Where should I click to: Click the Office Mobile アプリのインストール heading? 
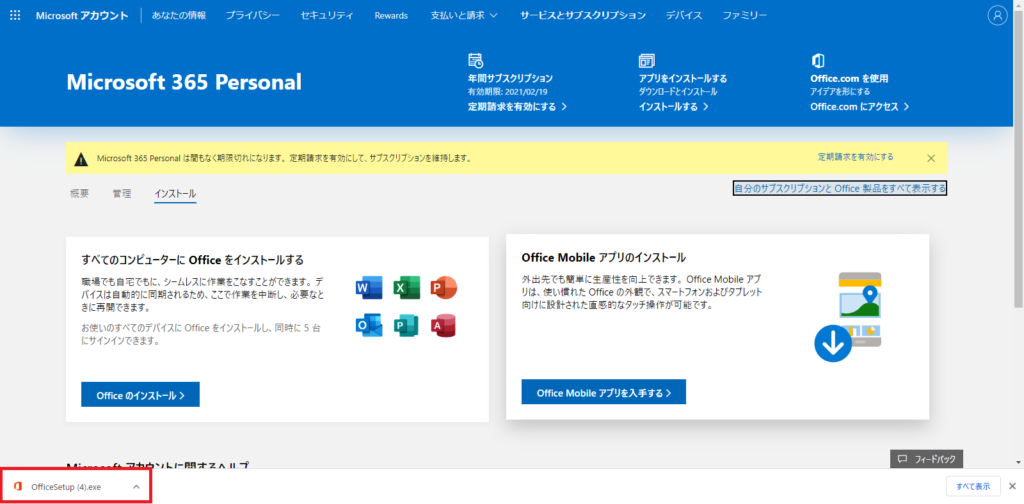pyautogui.click(x=603, y=257)
